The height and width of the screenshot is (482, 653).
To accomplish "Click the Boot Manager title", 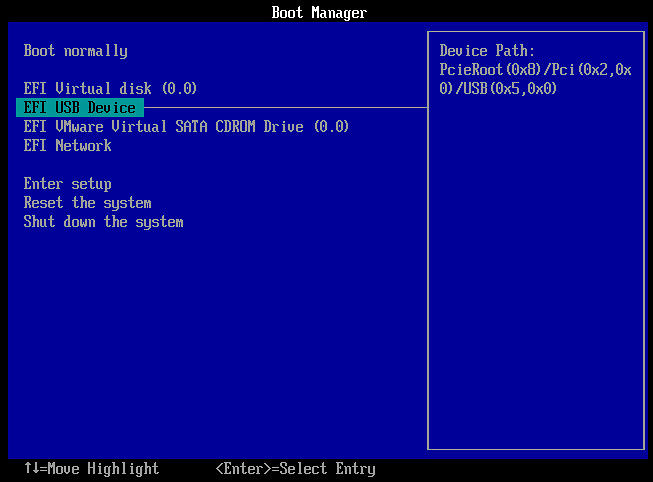I will click(319, 12).
